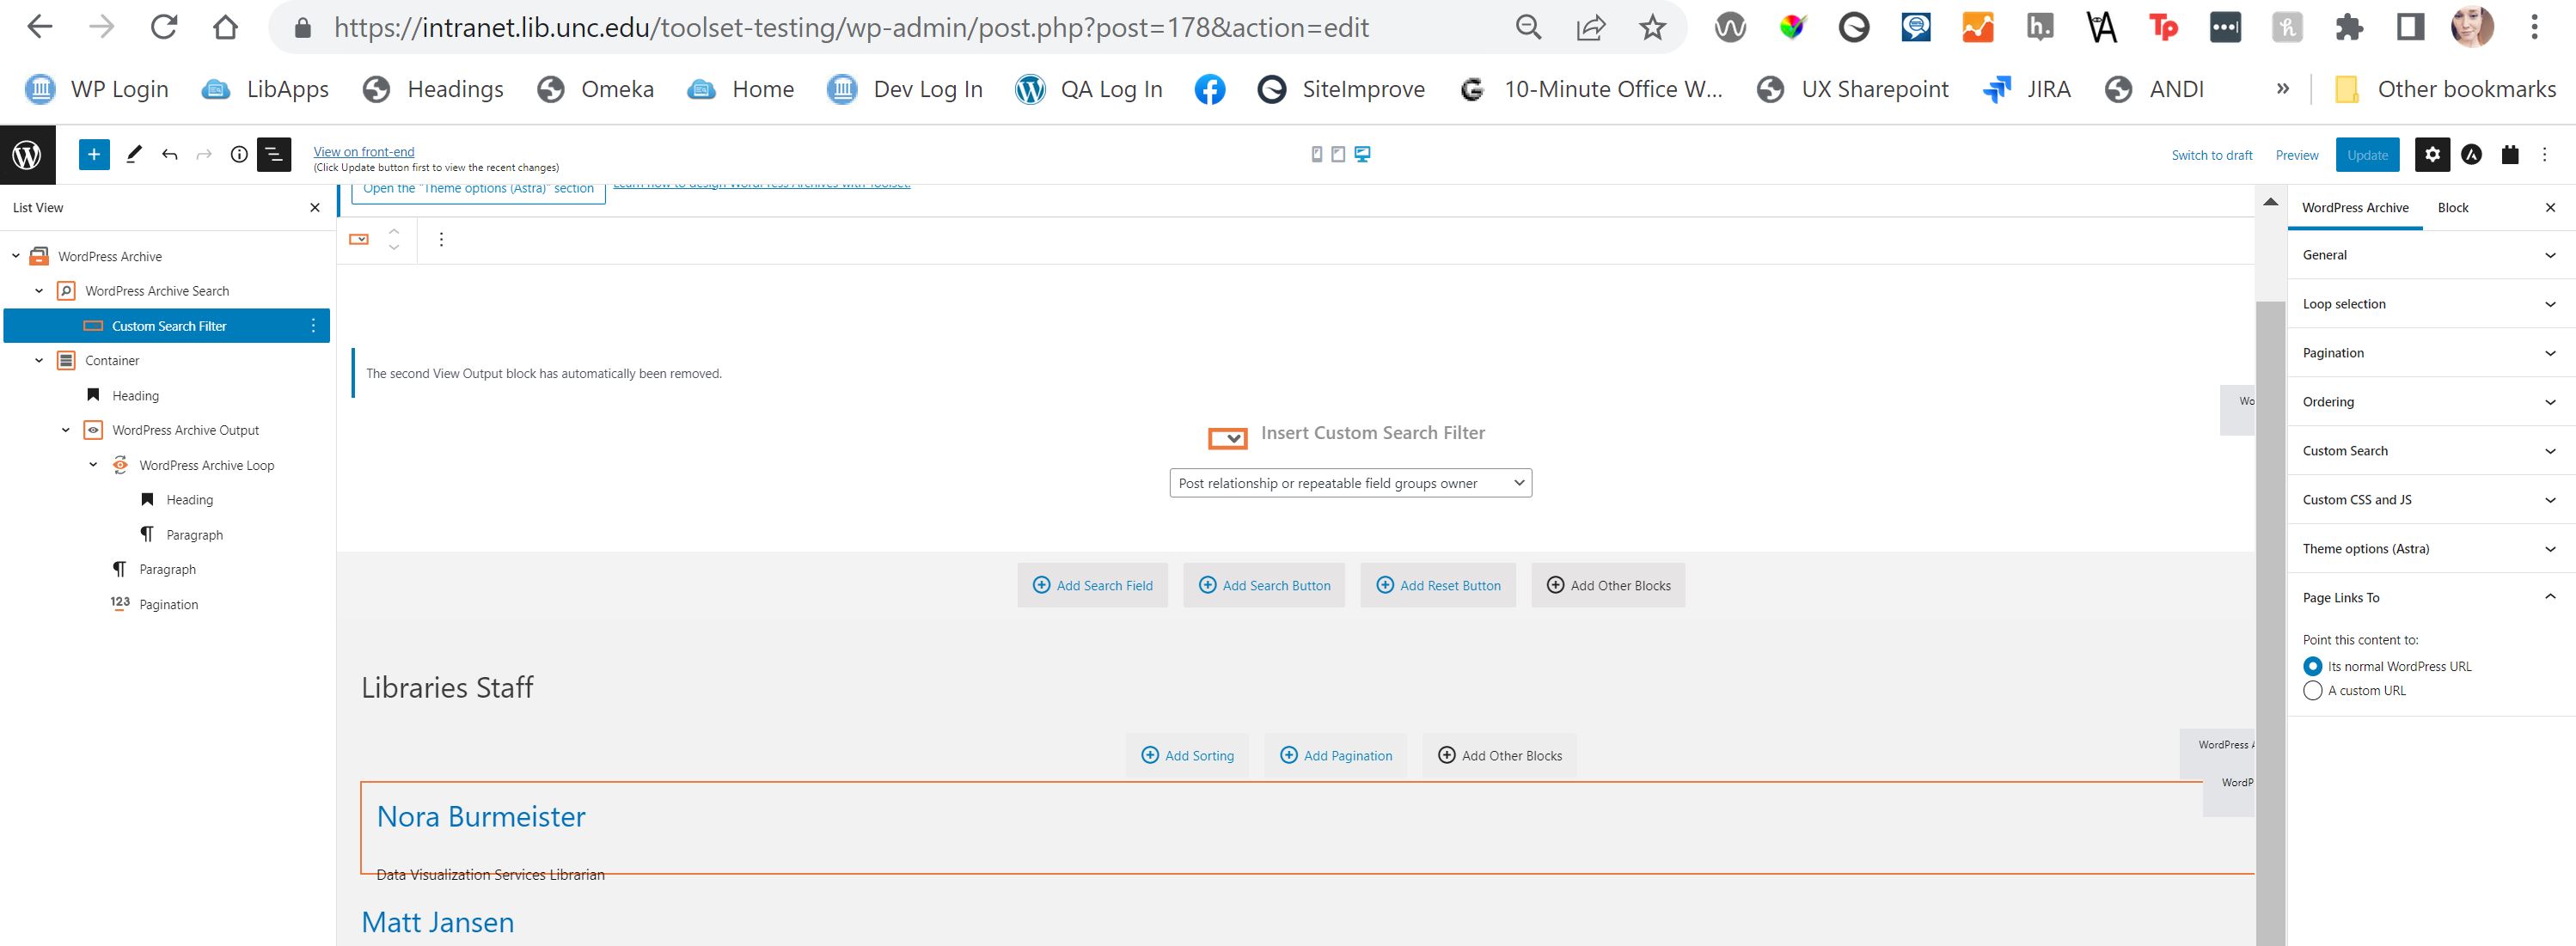Go back in browser history

[40, 27]
